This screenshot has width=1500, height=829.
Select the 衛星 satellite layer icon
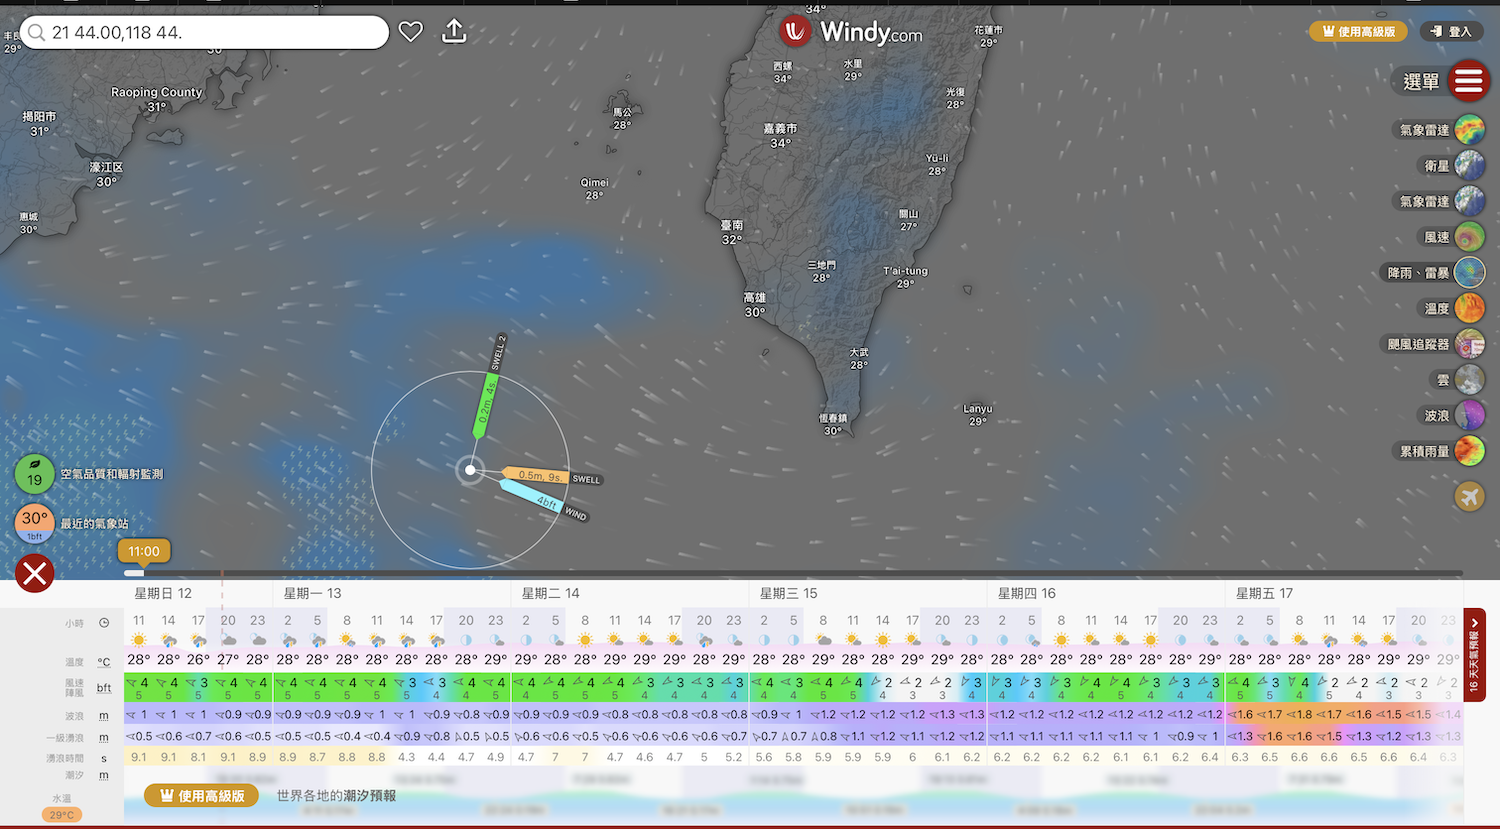(x=1469, y=166)
